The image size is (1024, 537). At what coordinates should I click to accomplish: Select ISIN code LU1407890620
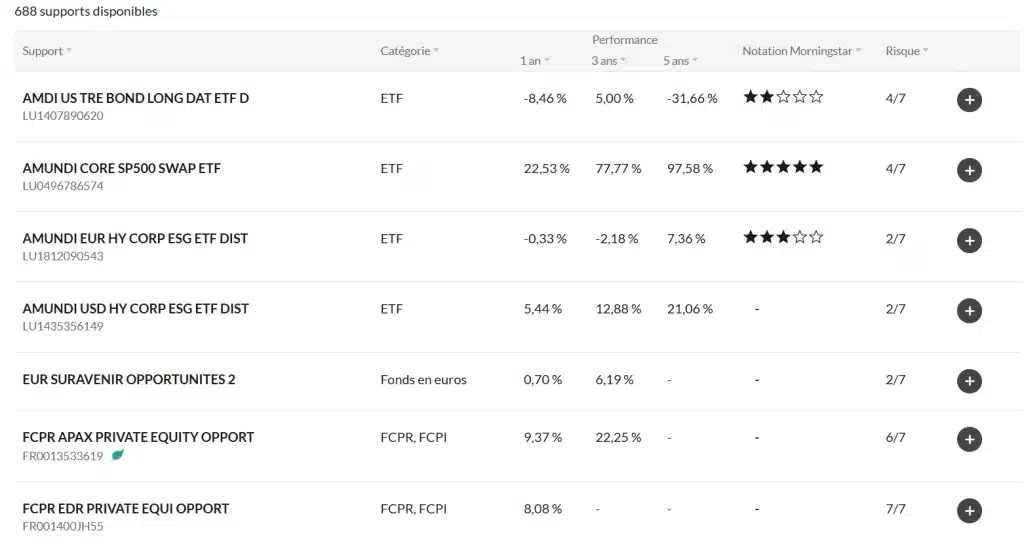click(63, 116)
